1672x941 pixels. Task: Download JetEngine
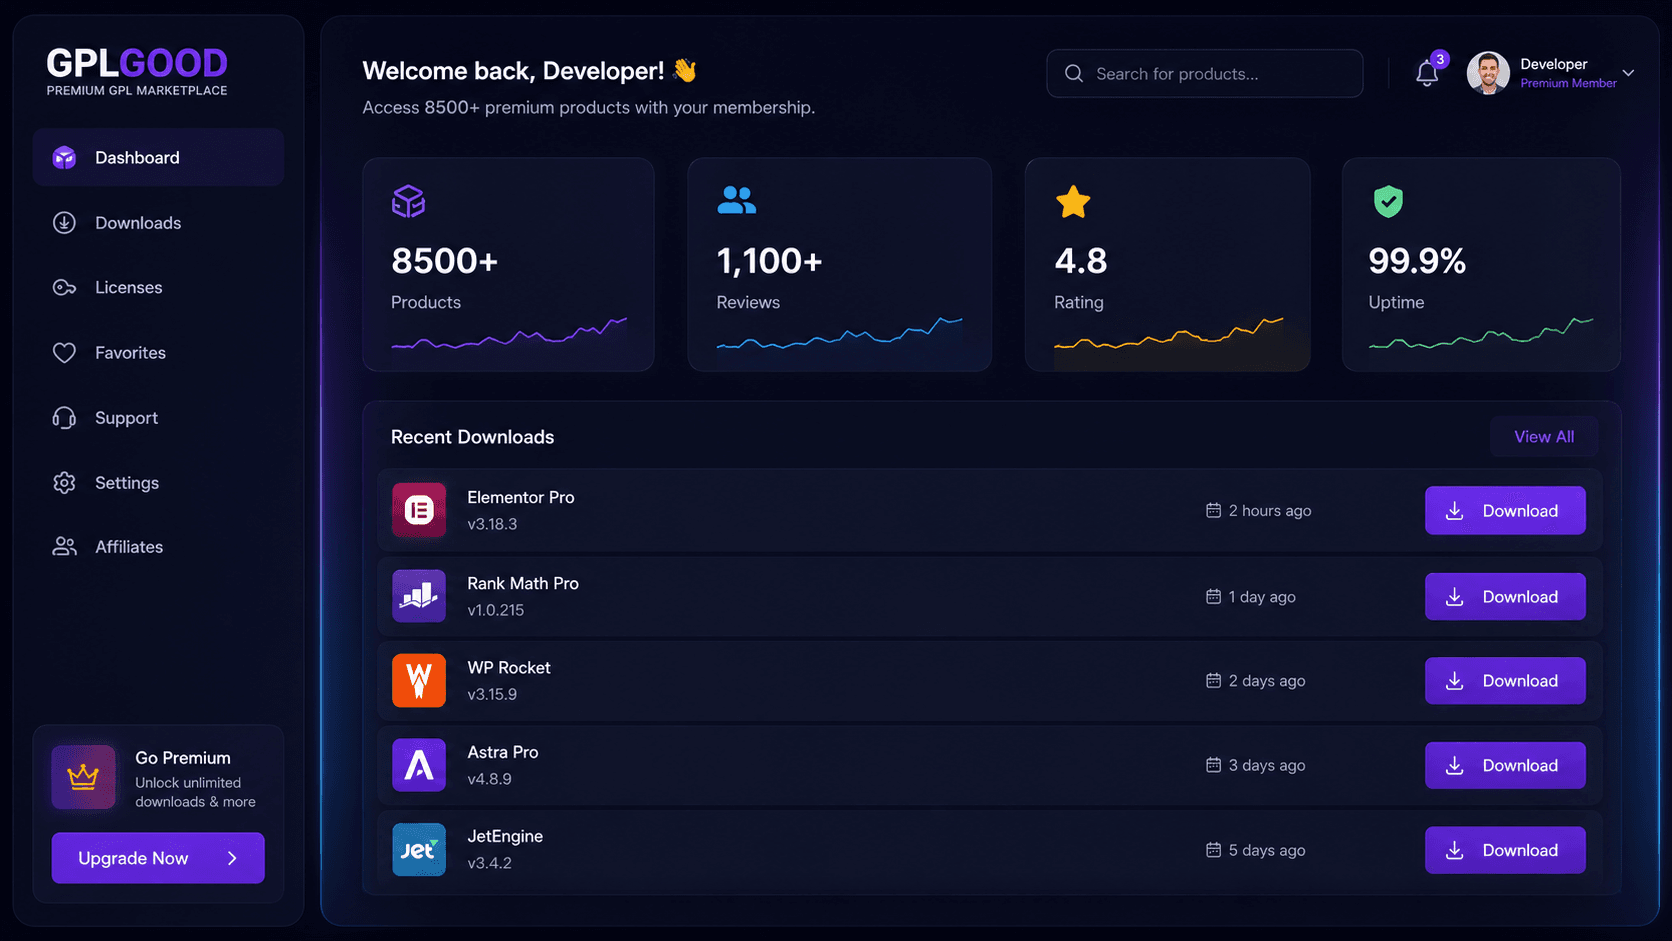(x=1505, y=850)
